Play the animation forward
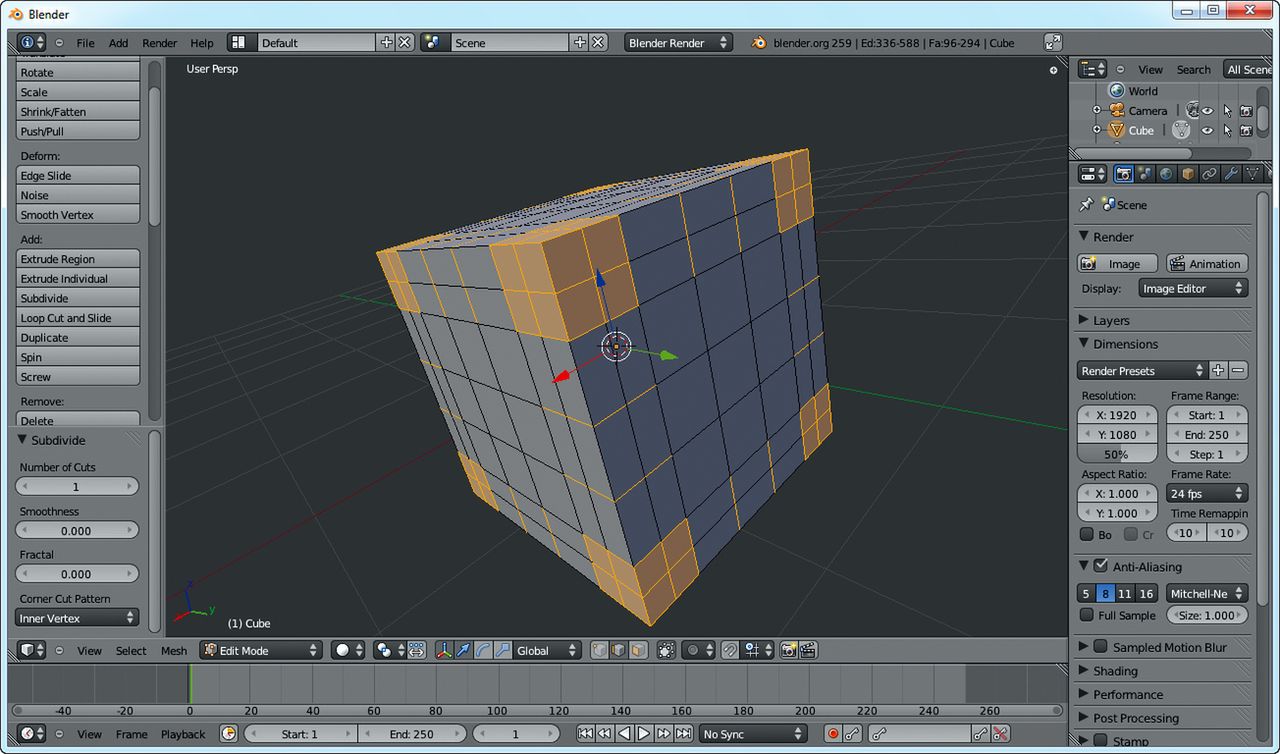 [x=644, y=734]
